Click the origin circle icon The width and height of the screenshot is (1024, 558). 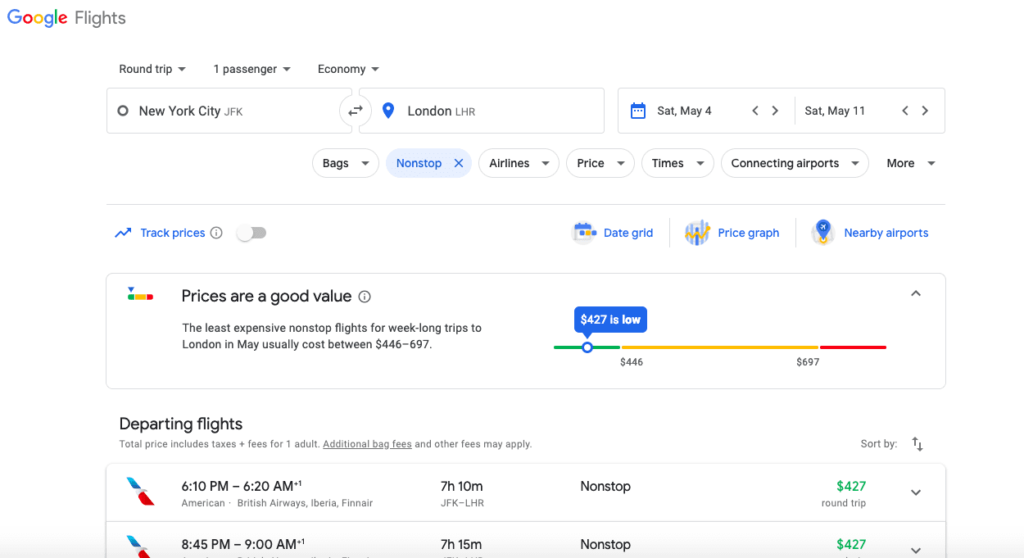pos(123,111)
